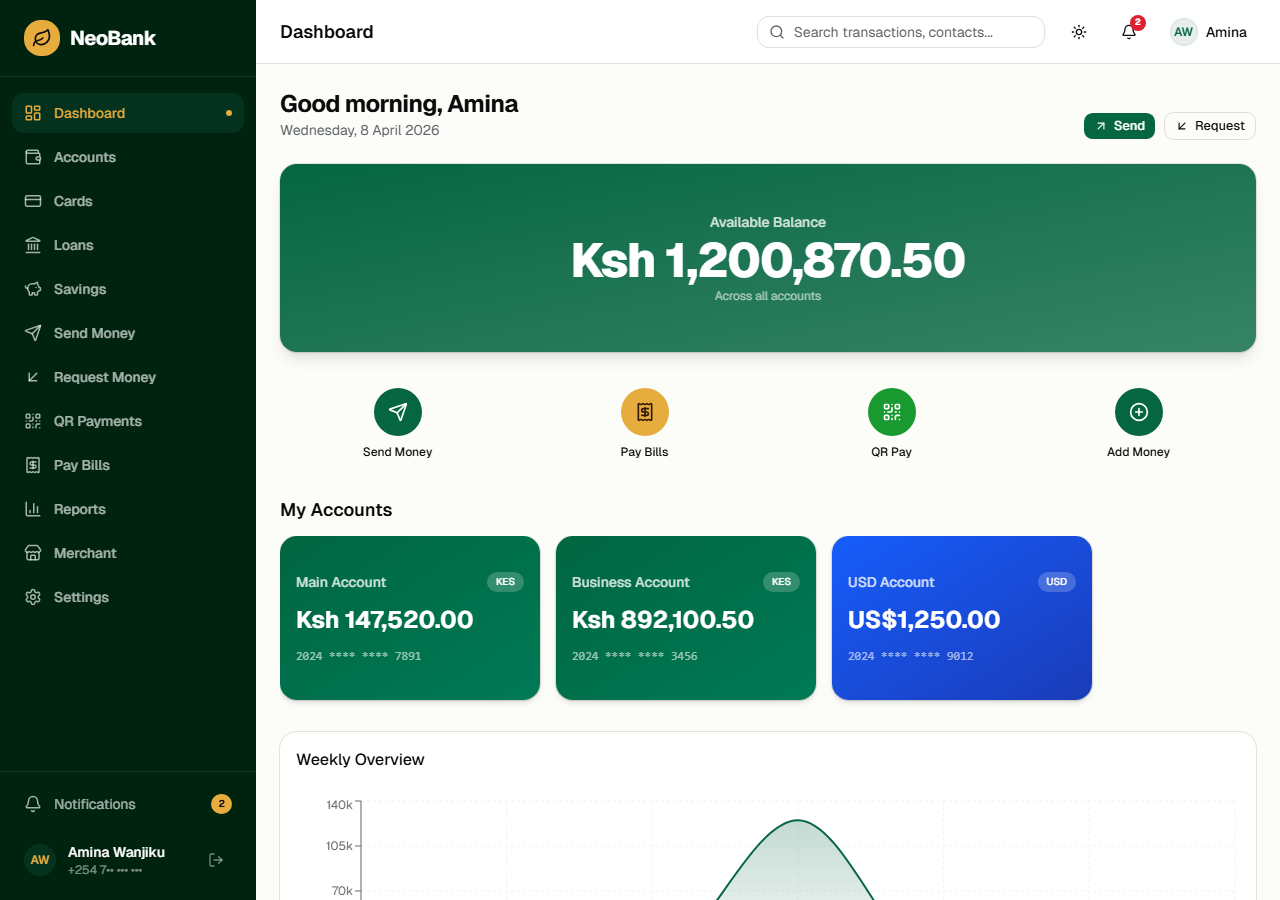Click the QR Pay round quick action
The height and width of the screenshot is (900, 1280).
[892, 412]
